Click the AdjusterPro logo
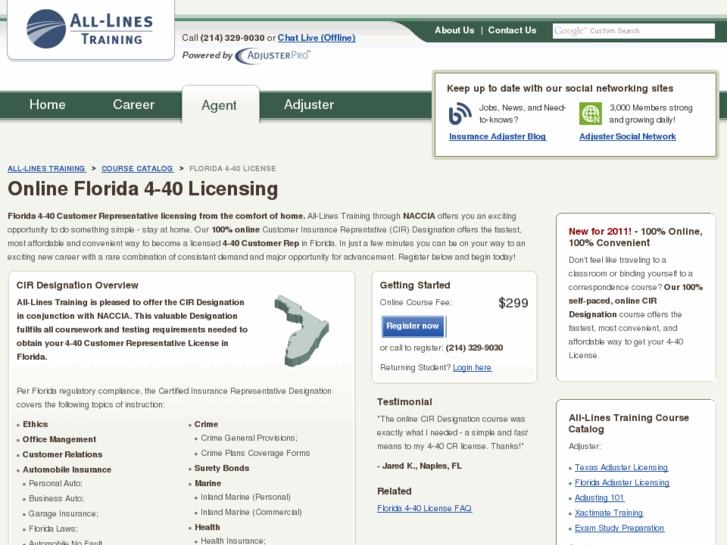This screenshot has height=545, width=727. click(x=273, y=56)
